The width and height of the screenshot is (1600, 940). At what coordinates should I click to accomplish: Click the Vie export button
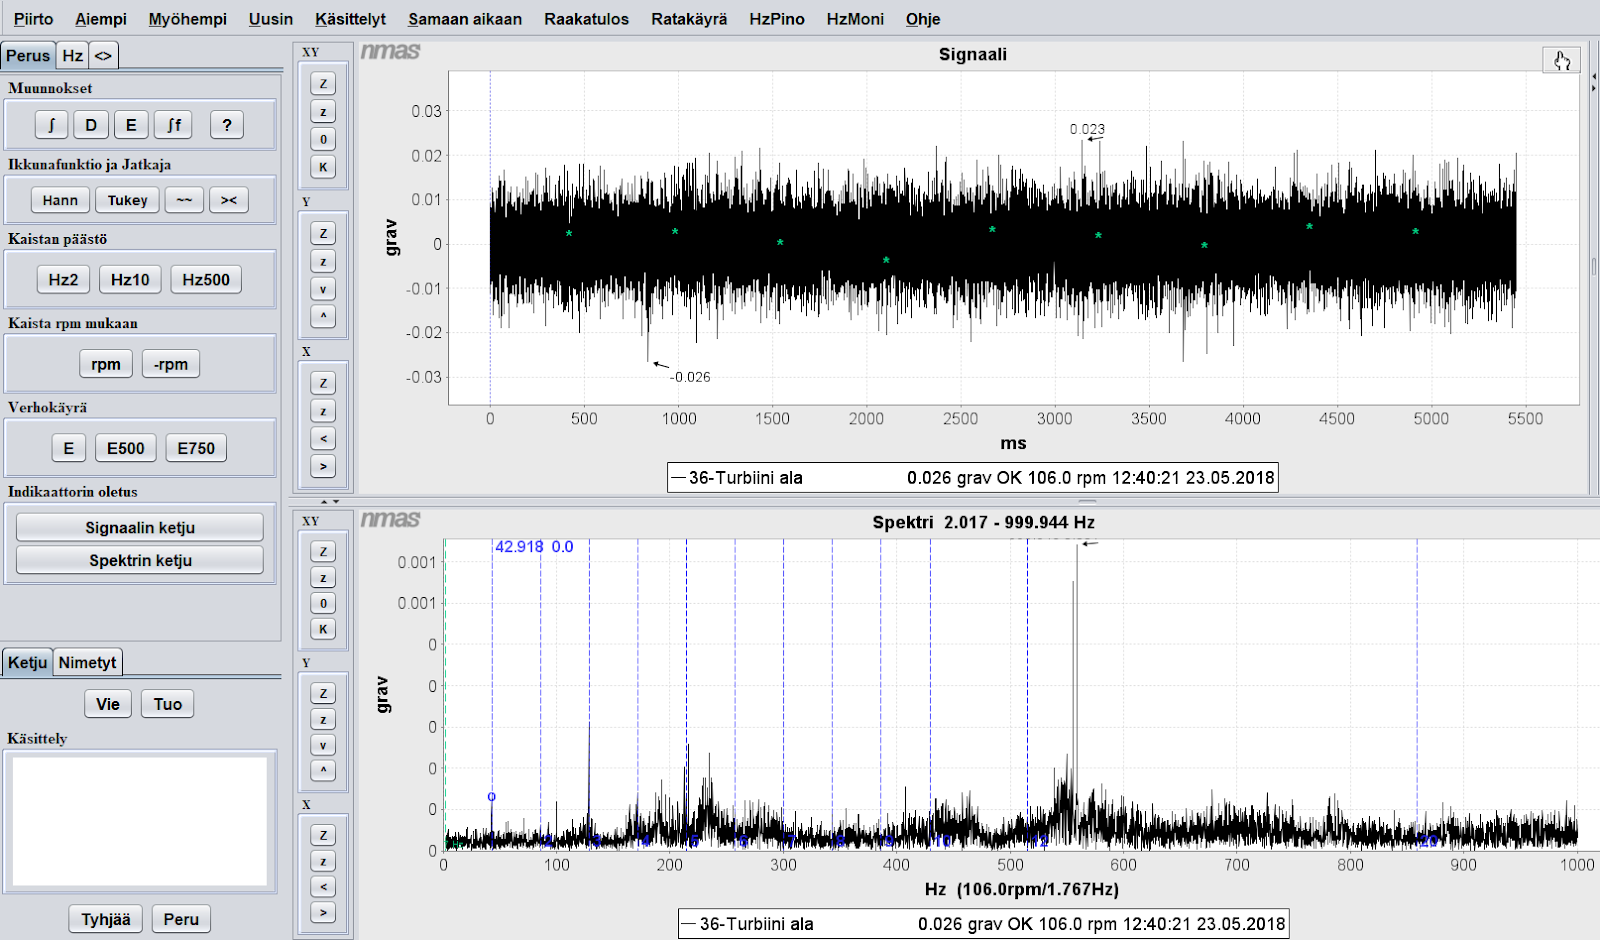click(108, 704)
